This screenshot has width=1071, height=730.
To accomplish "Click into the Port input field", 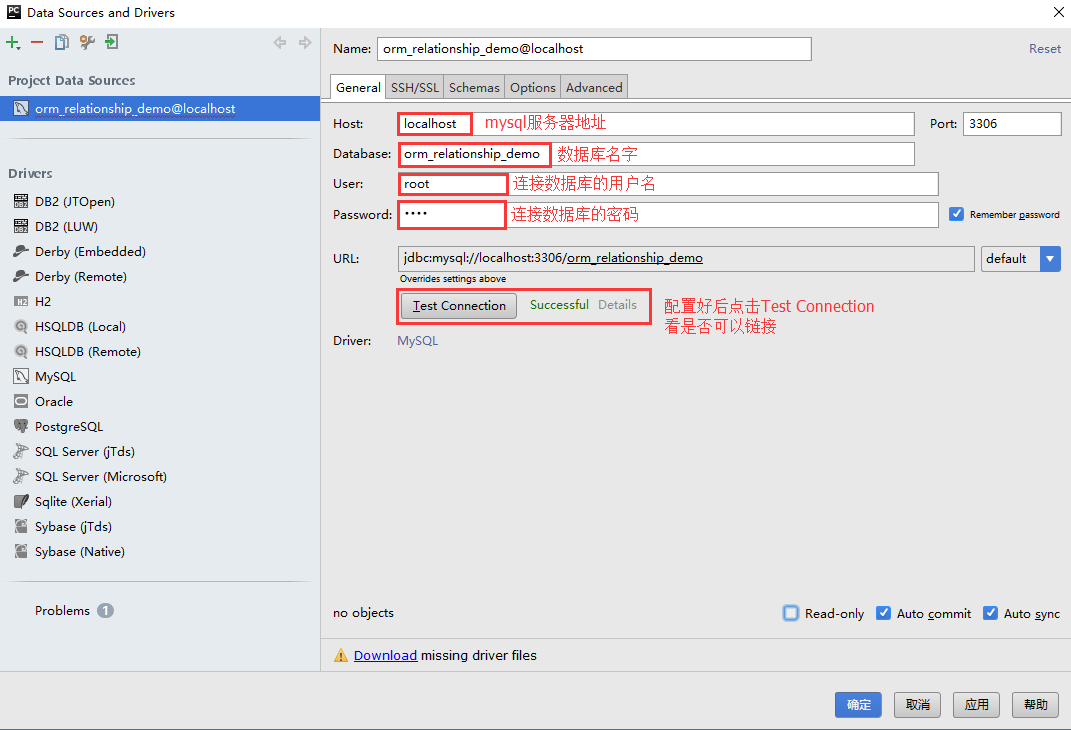I will [x=1011, y=124].
